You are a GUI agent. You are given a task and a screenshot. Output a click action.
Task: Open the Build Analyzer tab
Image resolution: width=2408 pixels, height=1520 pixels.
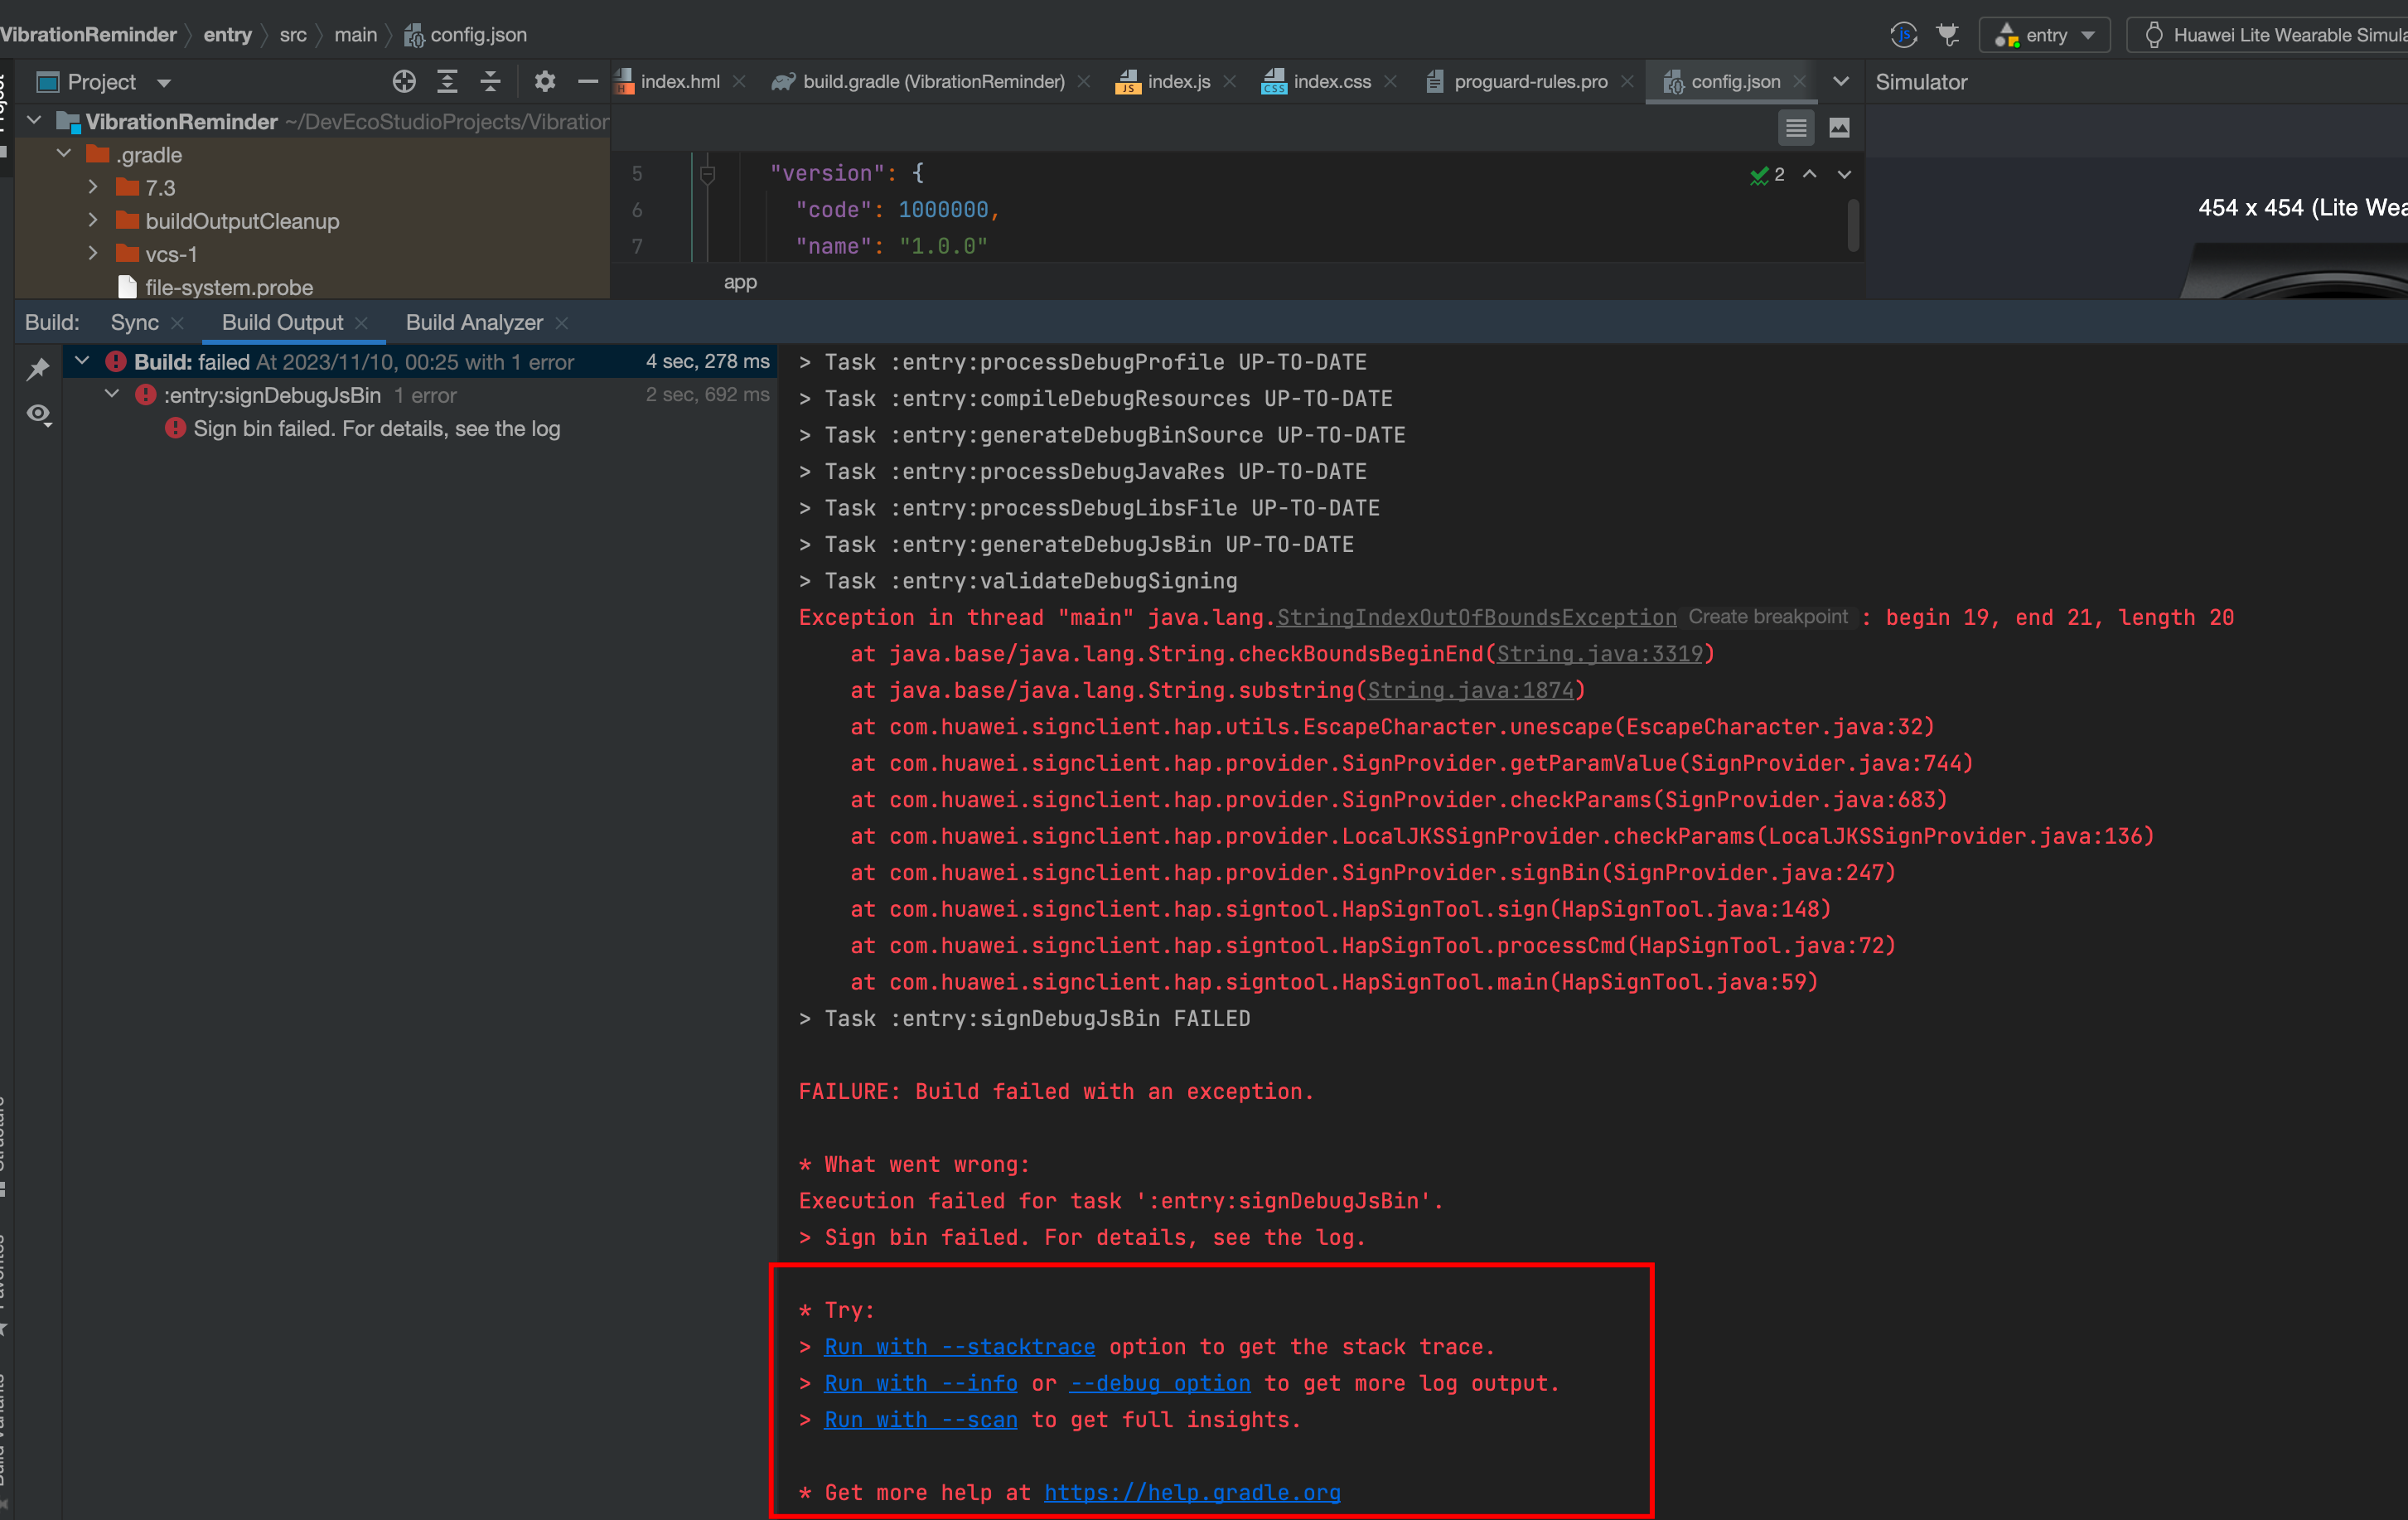[x=474, y=323]
